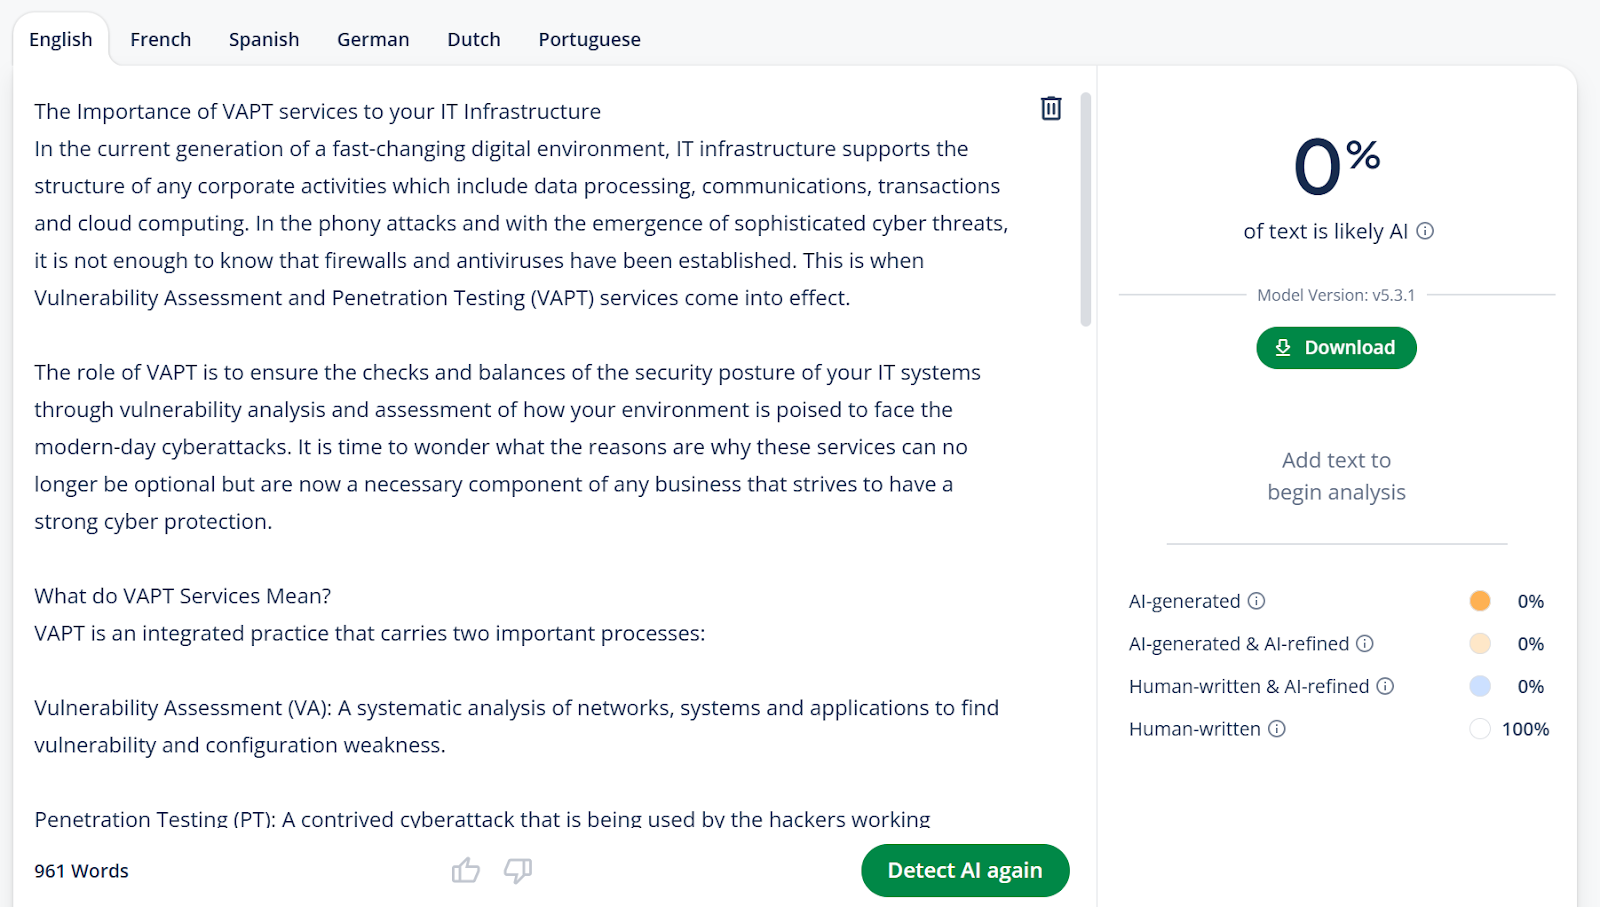Click the paragraph starting 'The role of VAPT'

point(508,447)
